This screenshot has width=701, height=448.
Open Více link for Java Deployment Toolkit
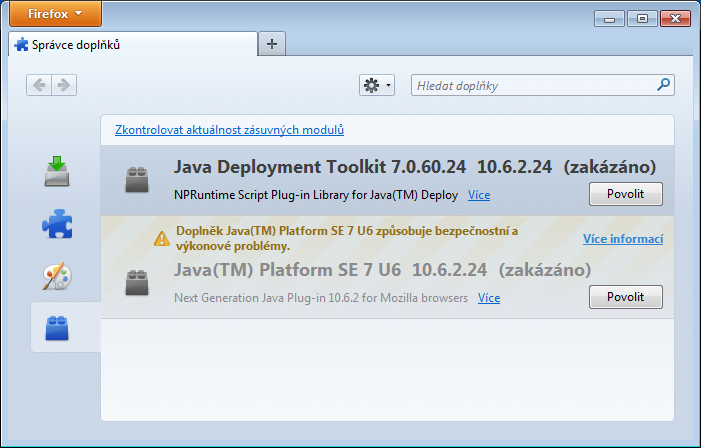pos(479,195)
